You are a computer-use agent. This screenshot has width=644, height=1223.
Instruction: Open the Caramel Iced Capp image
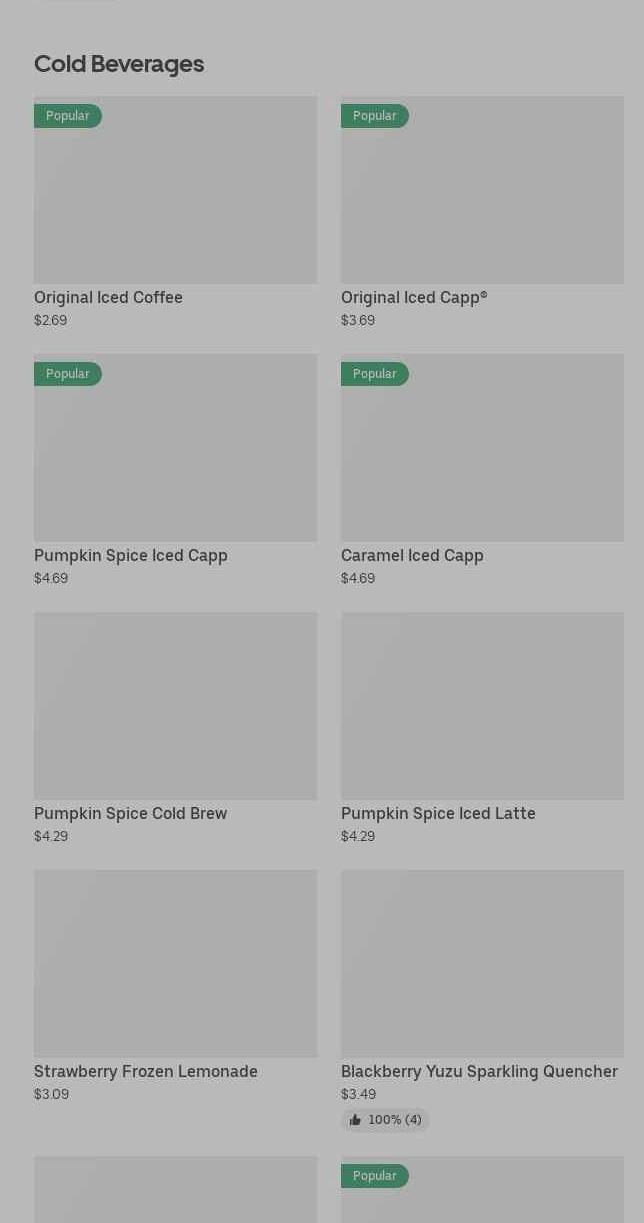pos(482,458)
